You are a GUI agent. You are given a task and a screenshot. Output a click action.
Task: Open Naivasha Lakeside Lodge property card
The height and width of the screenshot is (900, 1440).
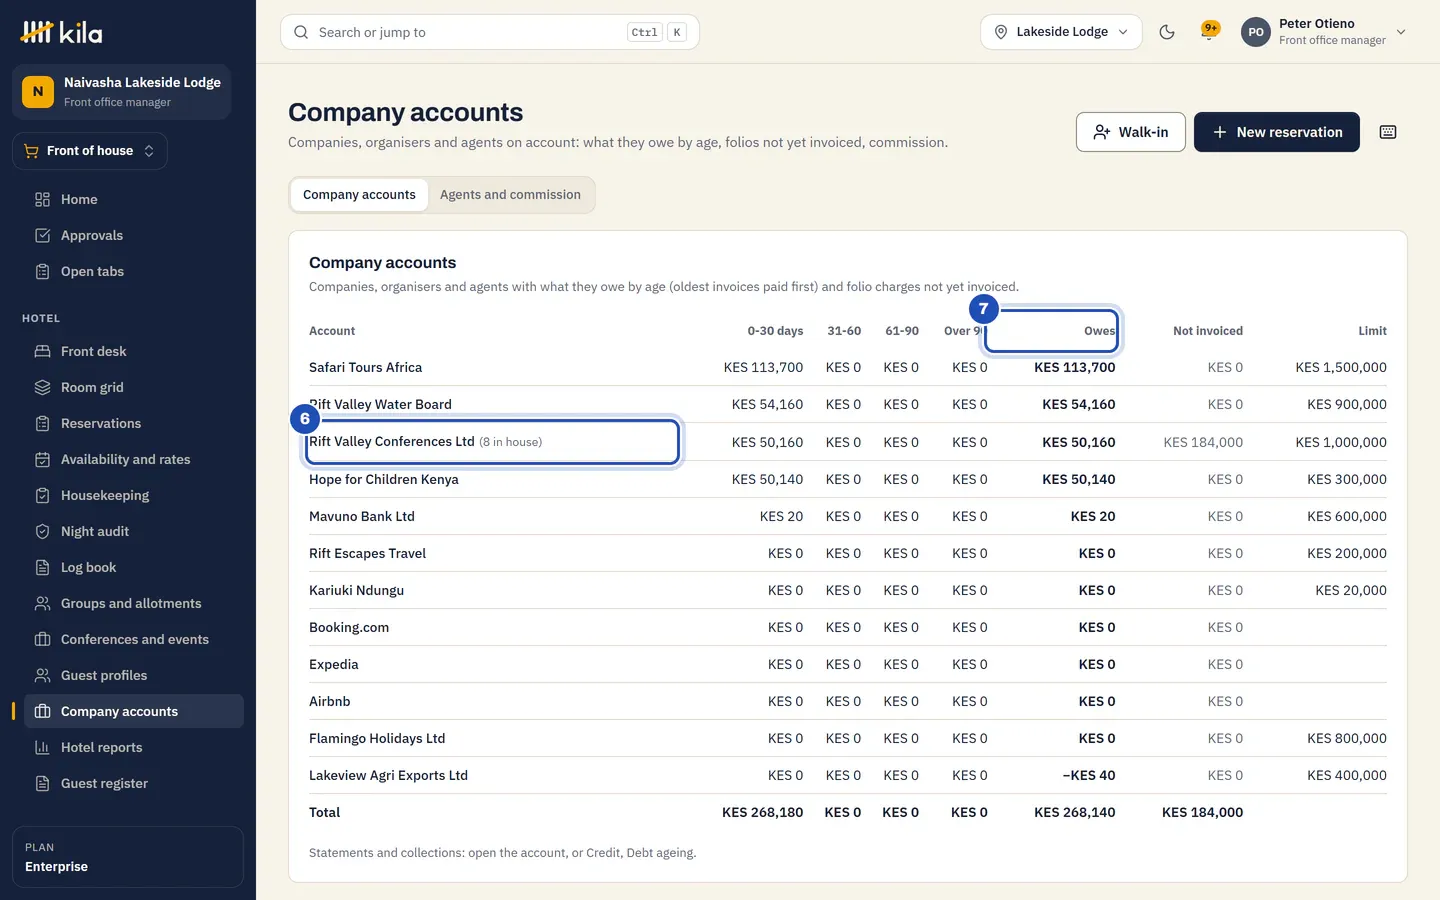point(121,92)
